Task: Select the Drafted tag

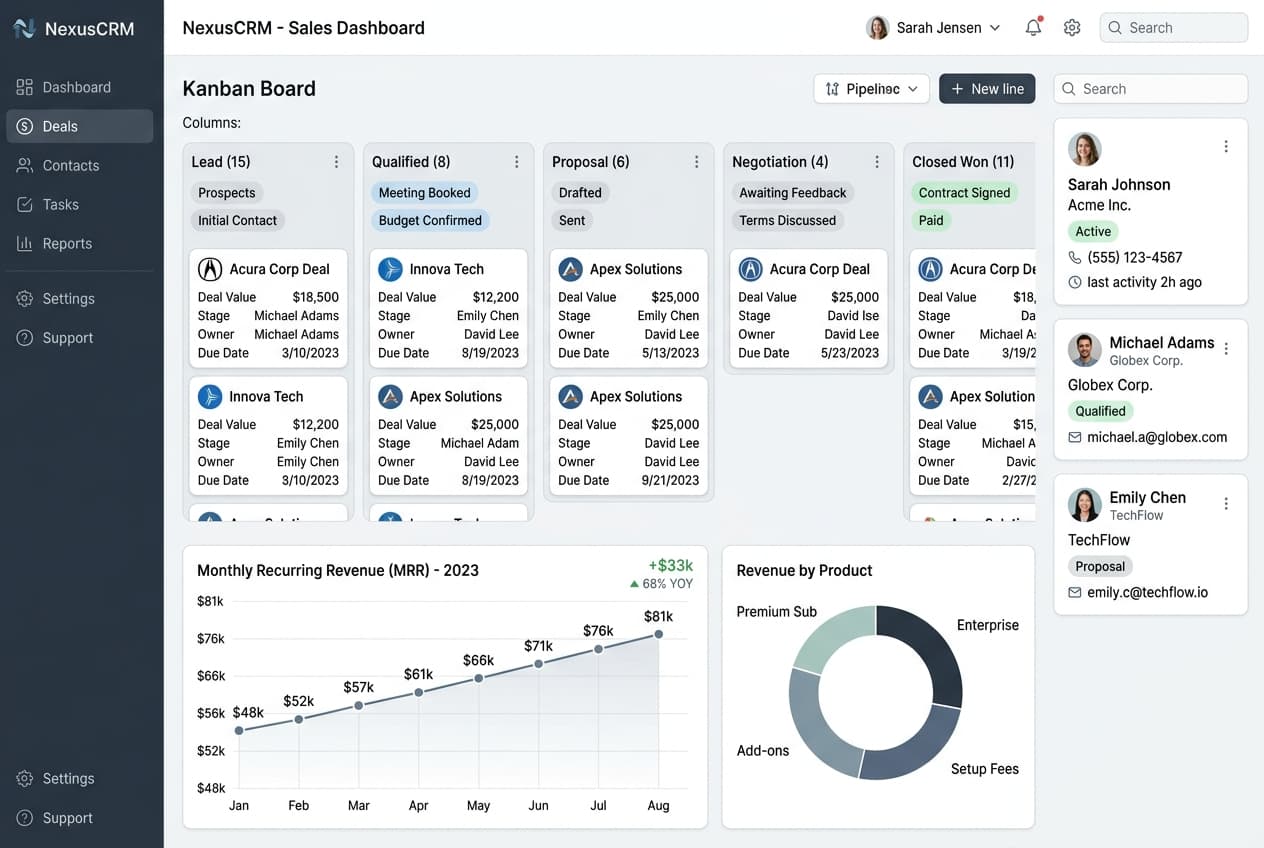Action: pyautogui.click(x=580, y=193)
